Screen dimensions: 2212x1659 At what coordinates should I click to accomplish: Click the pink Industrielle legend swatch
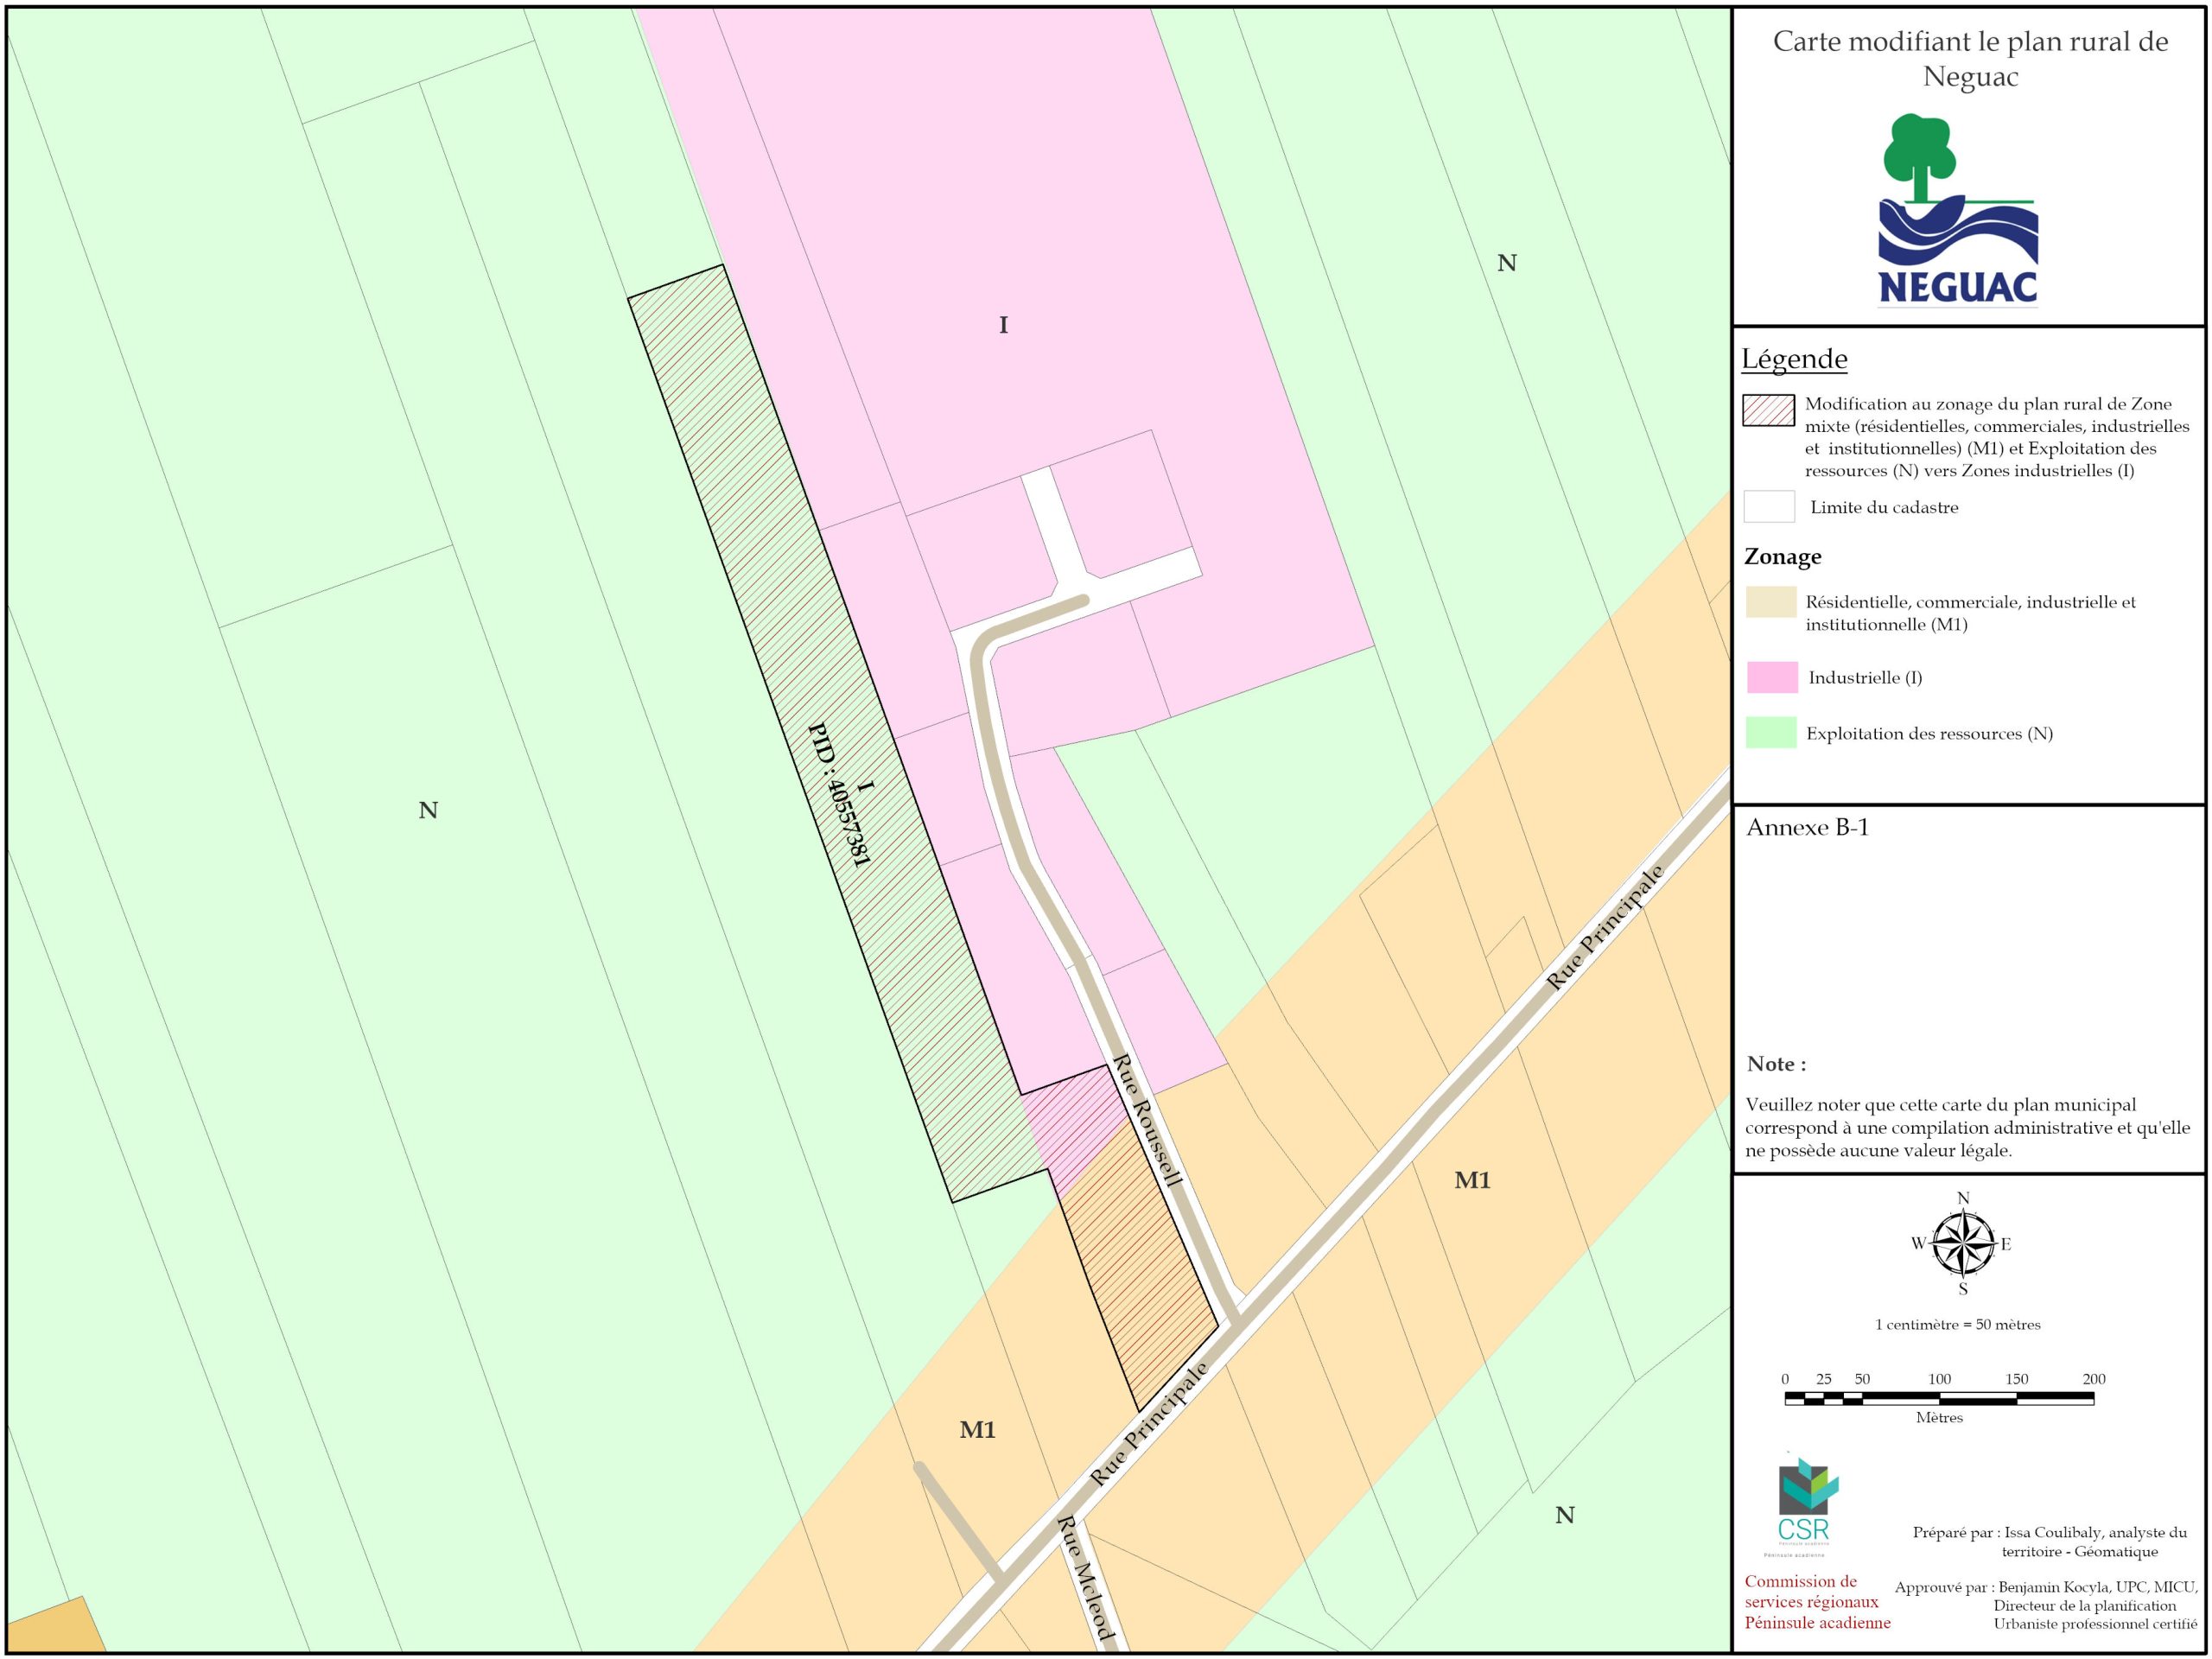pos(1771,677)
